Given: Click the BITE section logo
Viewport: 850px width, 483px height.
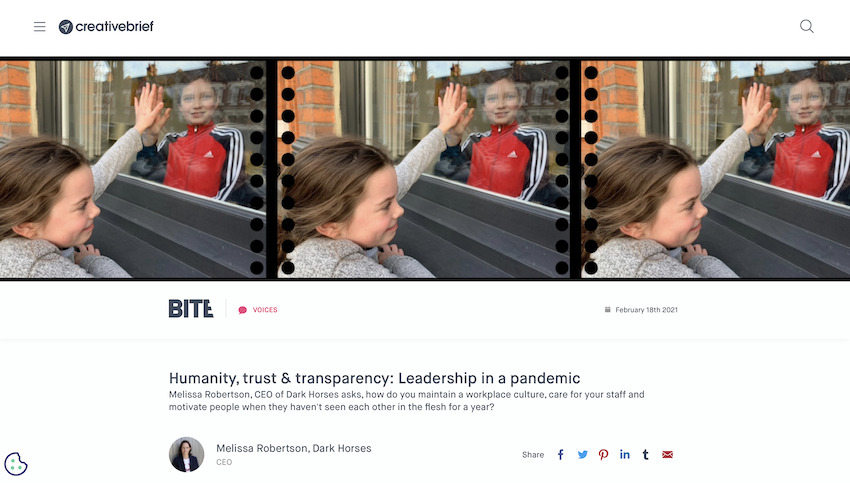Looking at the screenshot, I should point(191,309).
